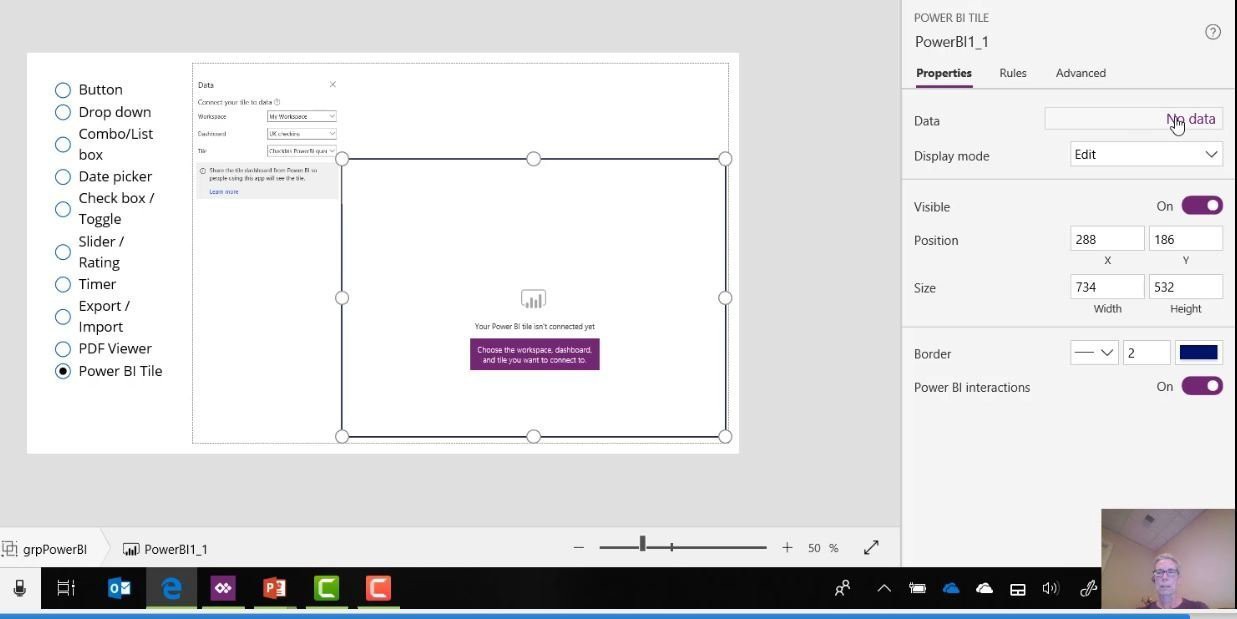Open the Data 'No data' selector

click(x=1134, y=119)
